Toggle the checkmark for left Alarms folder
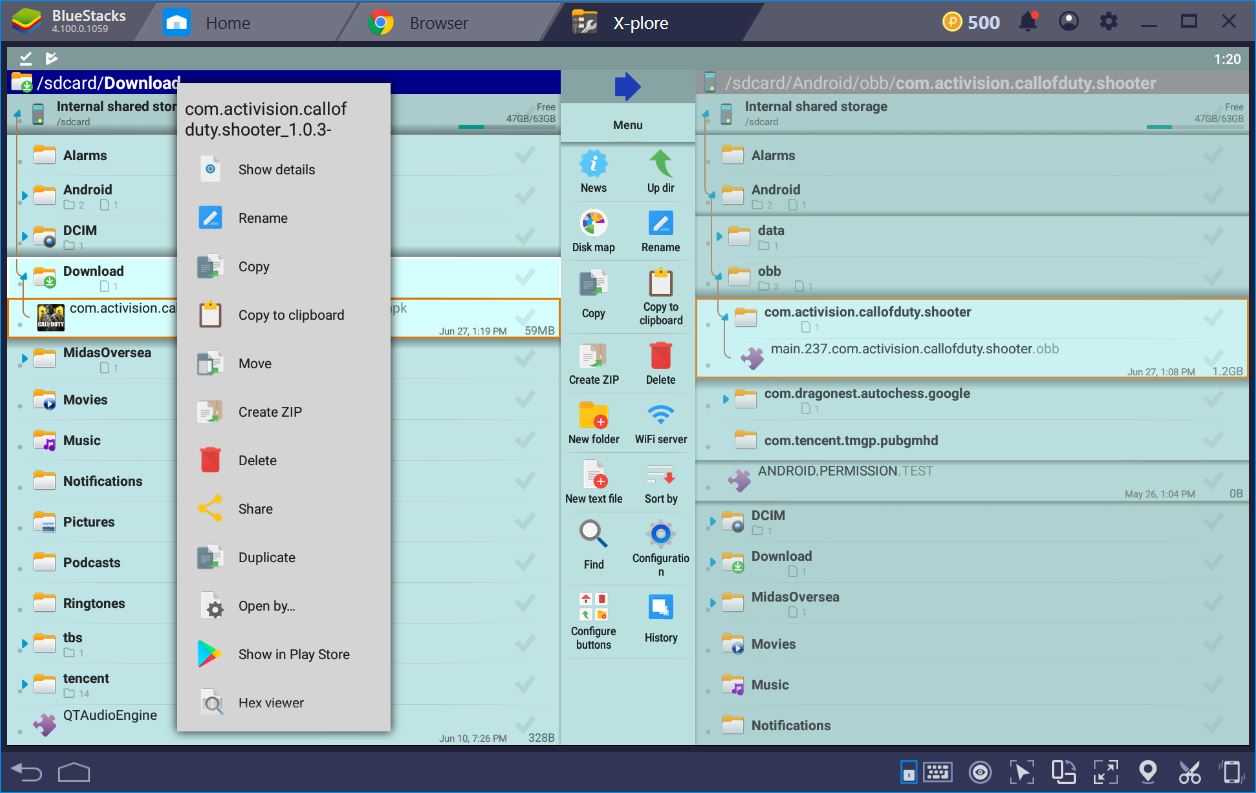Screen dimensions: 1256x793 [x=524, y=155]
